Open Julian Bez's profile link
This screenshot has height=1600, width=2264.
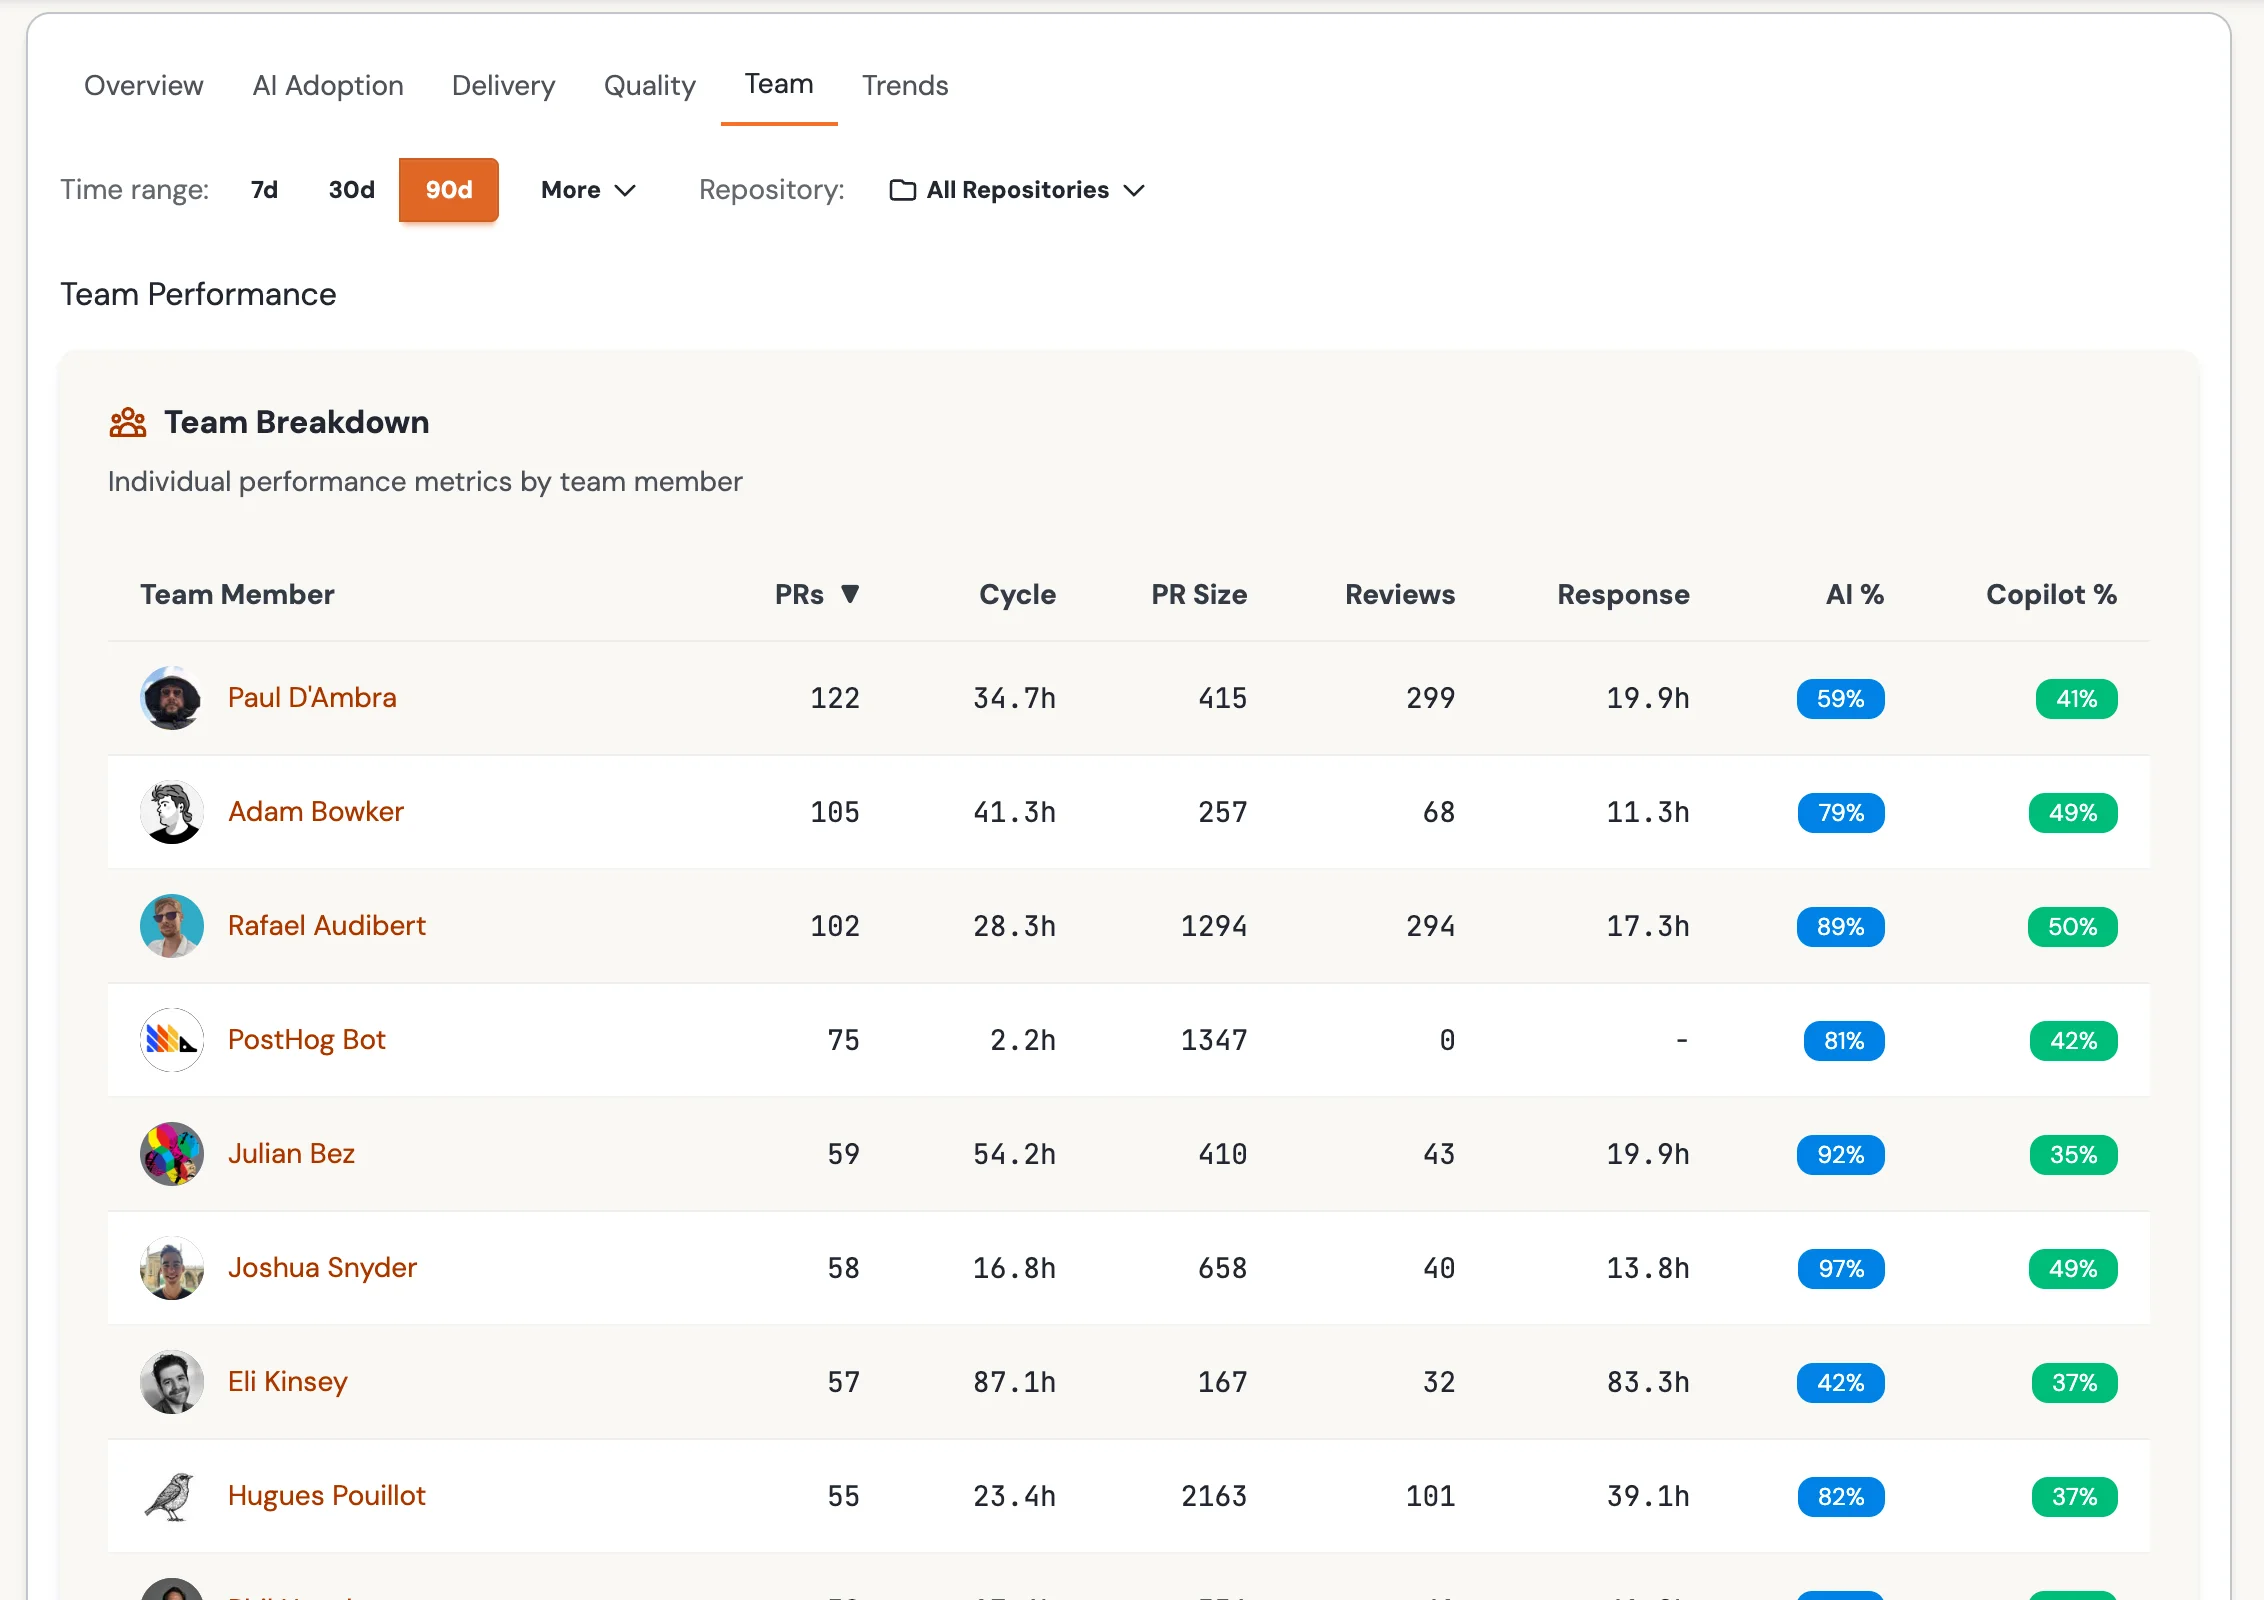(291, 1154)
